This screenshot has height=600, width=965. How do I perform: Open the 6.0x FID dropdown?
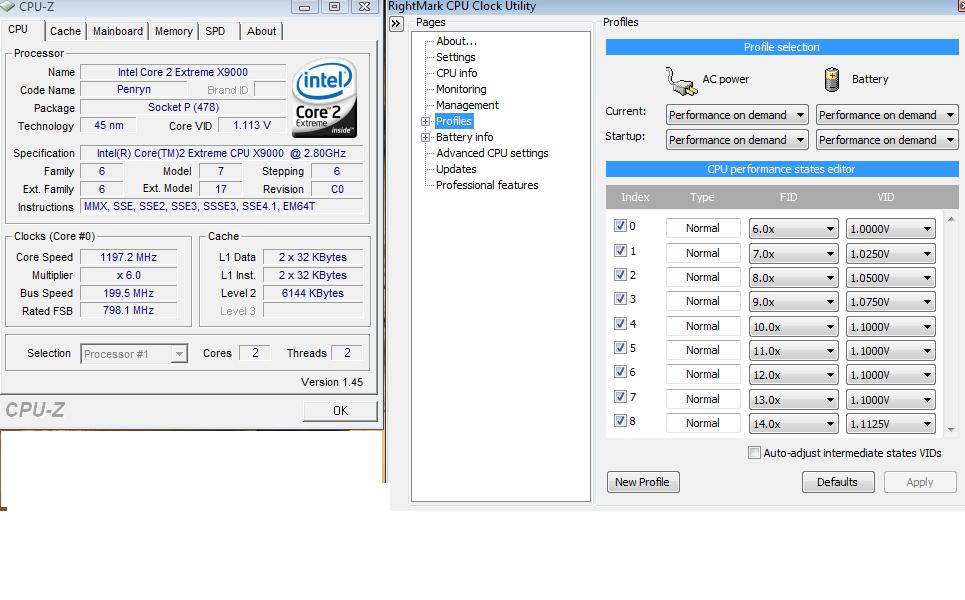tap(793, 229)
